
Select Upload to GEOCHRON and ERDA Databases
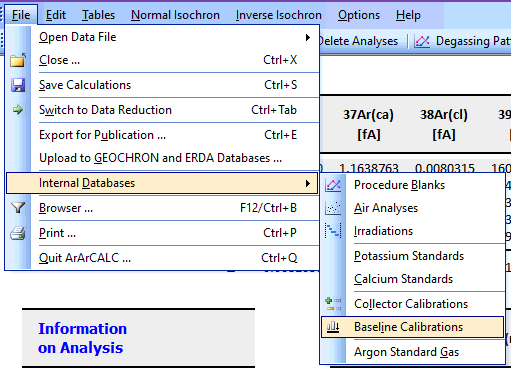[x=162, y=158]
